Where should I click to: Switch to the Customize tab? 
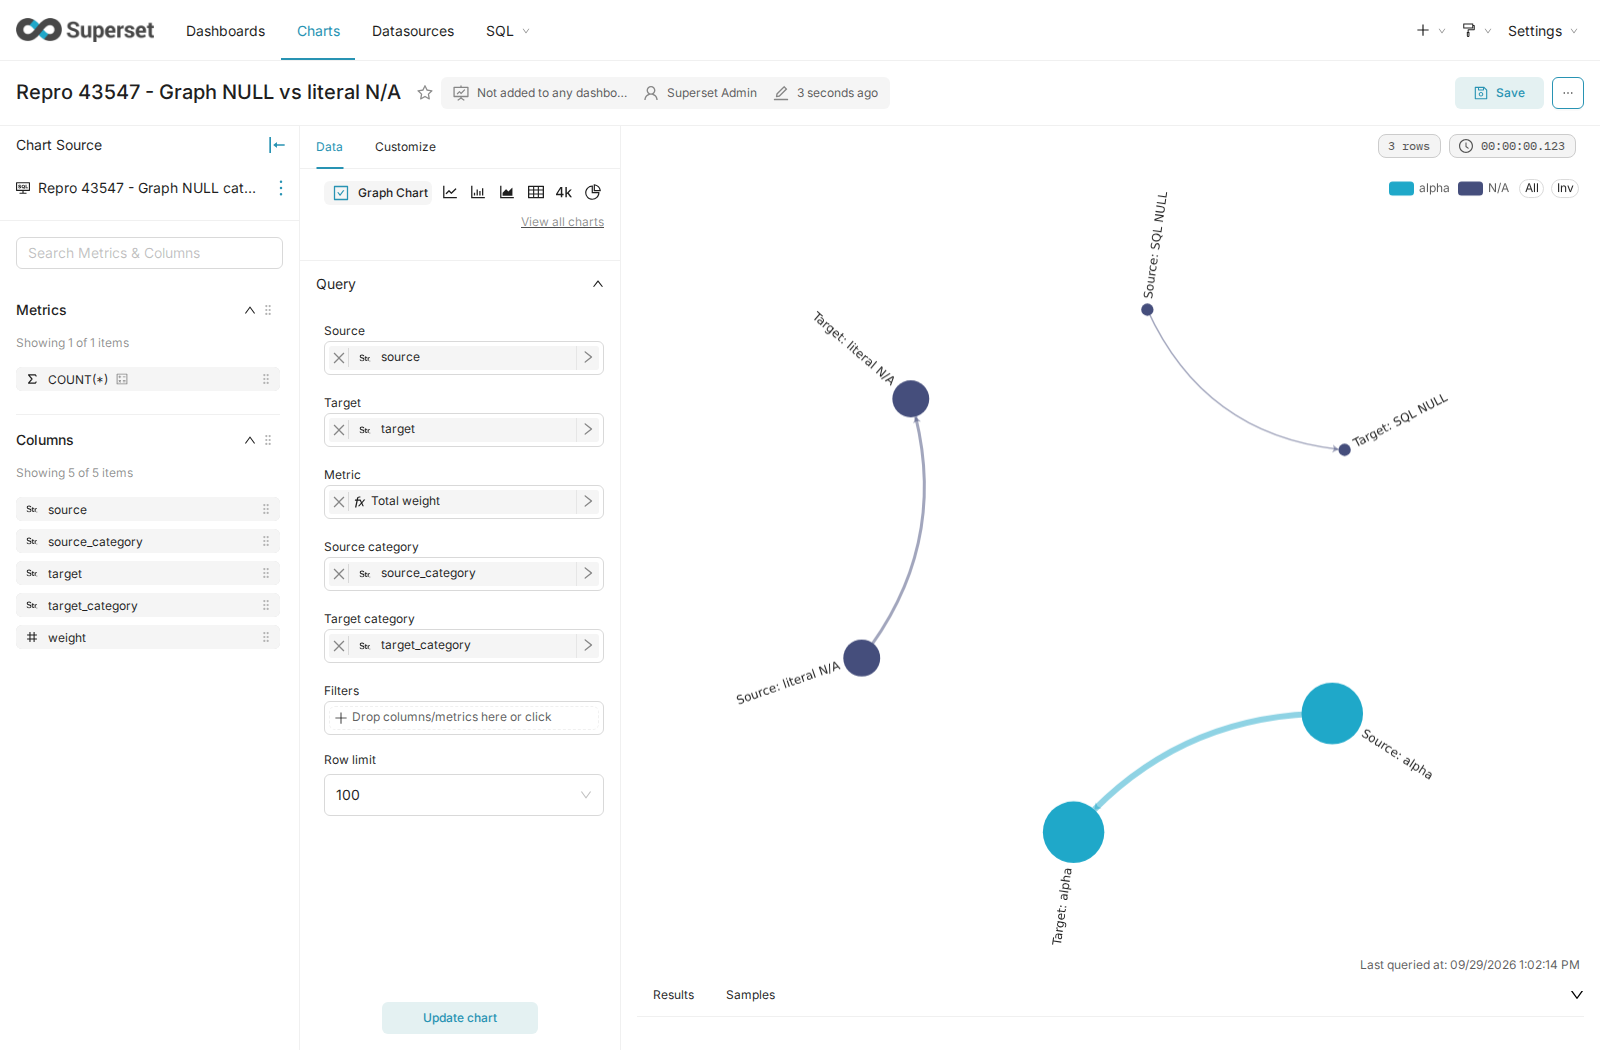tap(405, 147)
